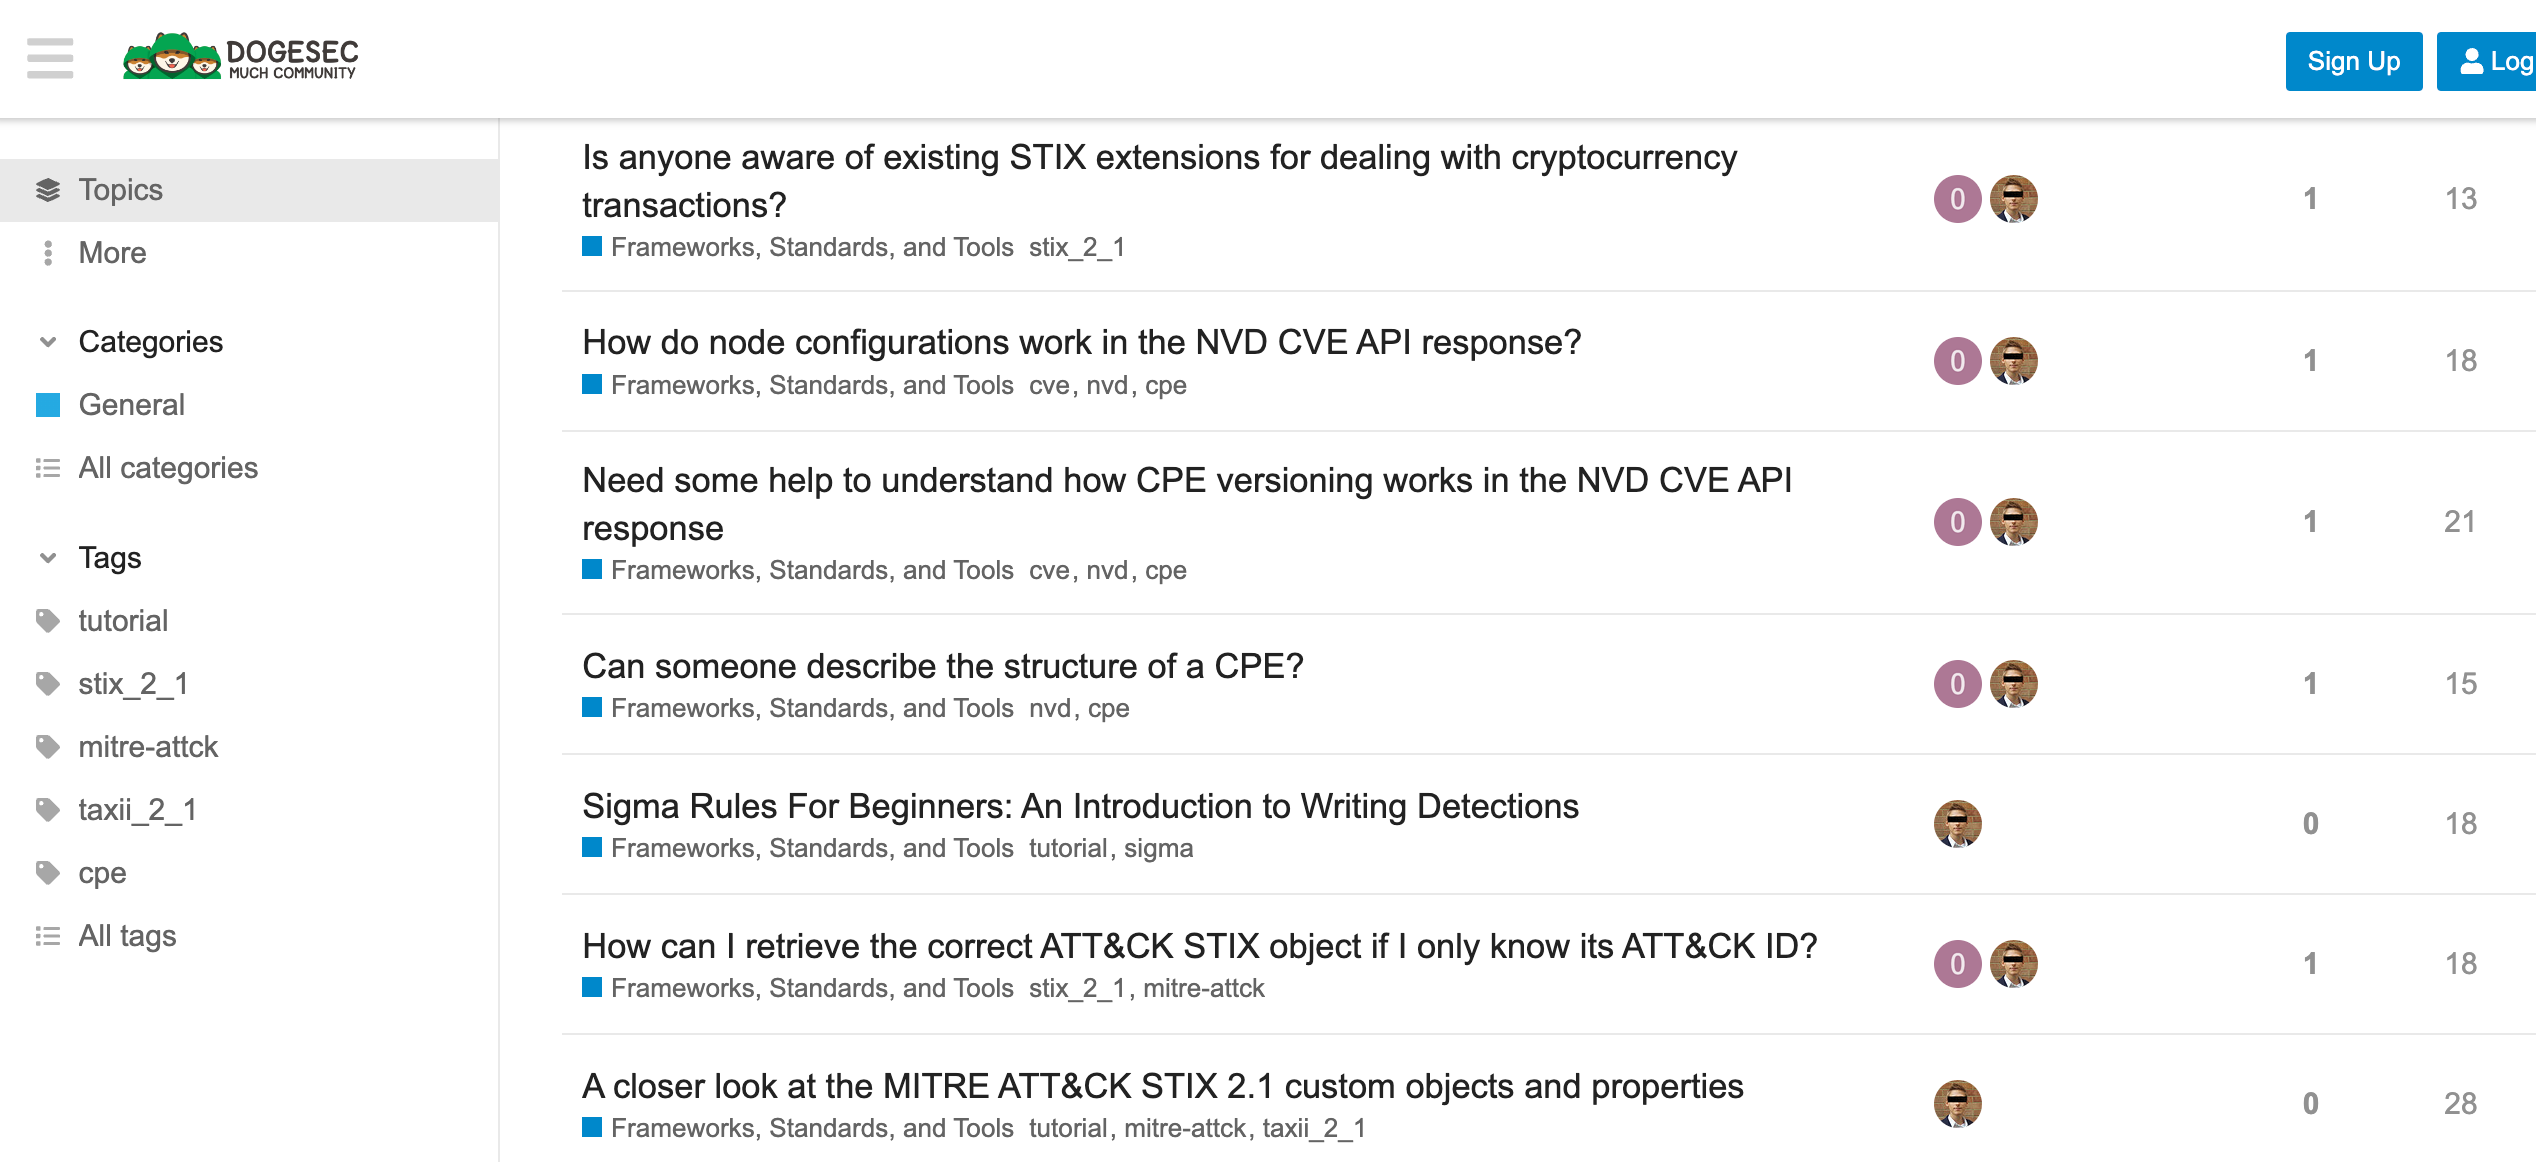The width and height of the screenshot is (2536, 1162).
Task: Switch to the stix_2_1 tag view
Action: pyautogui.click(x=132, y=683)
